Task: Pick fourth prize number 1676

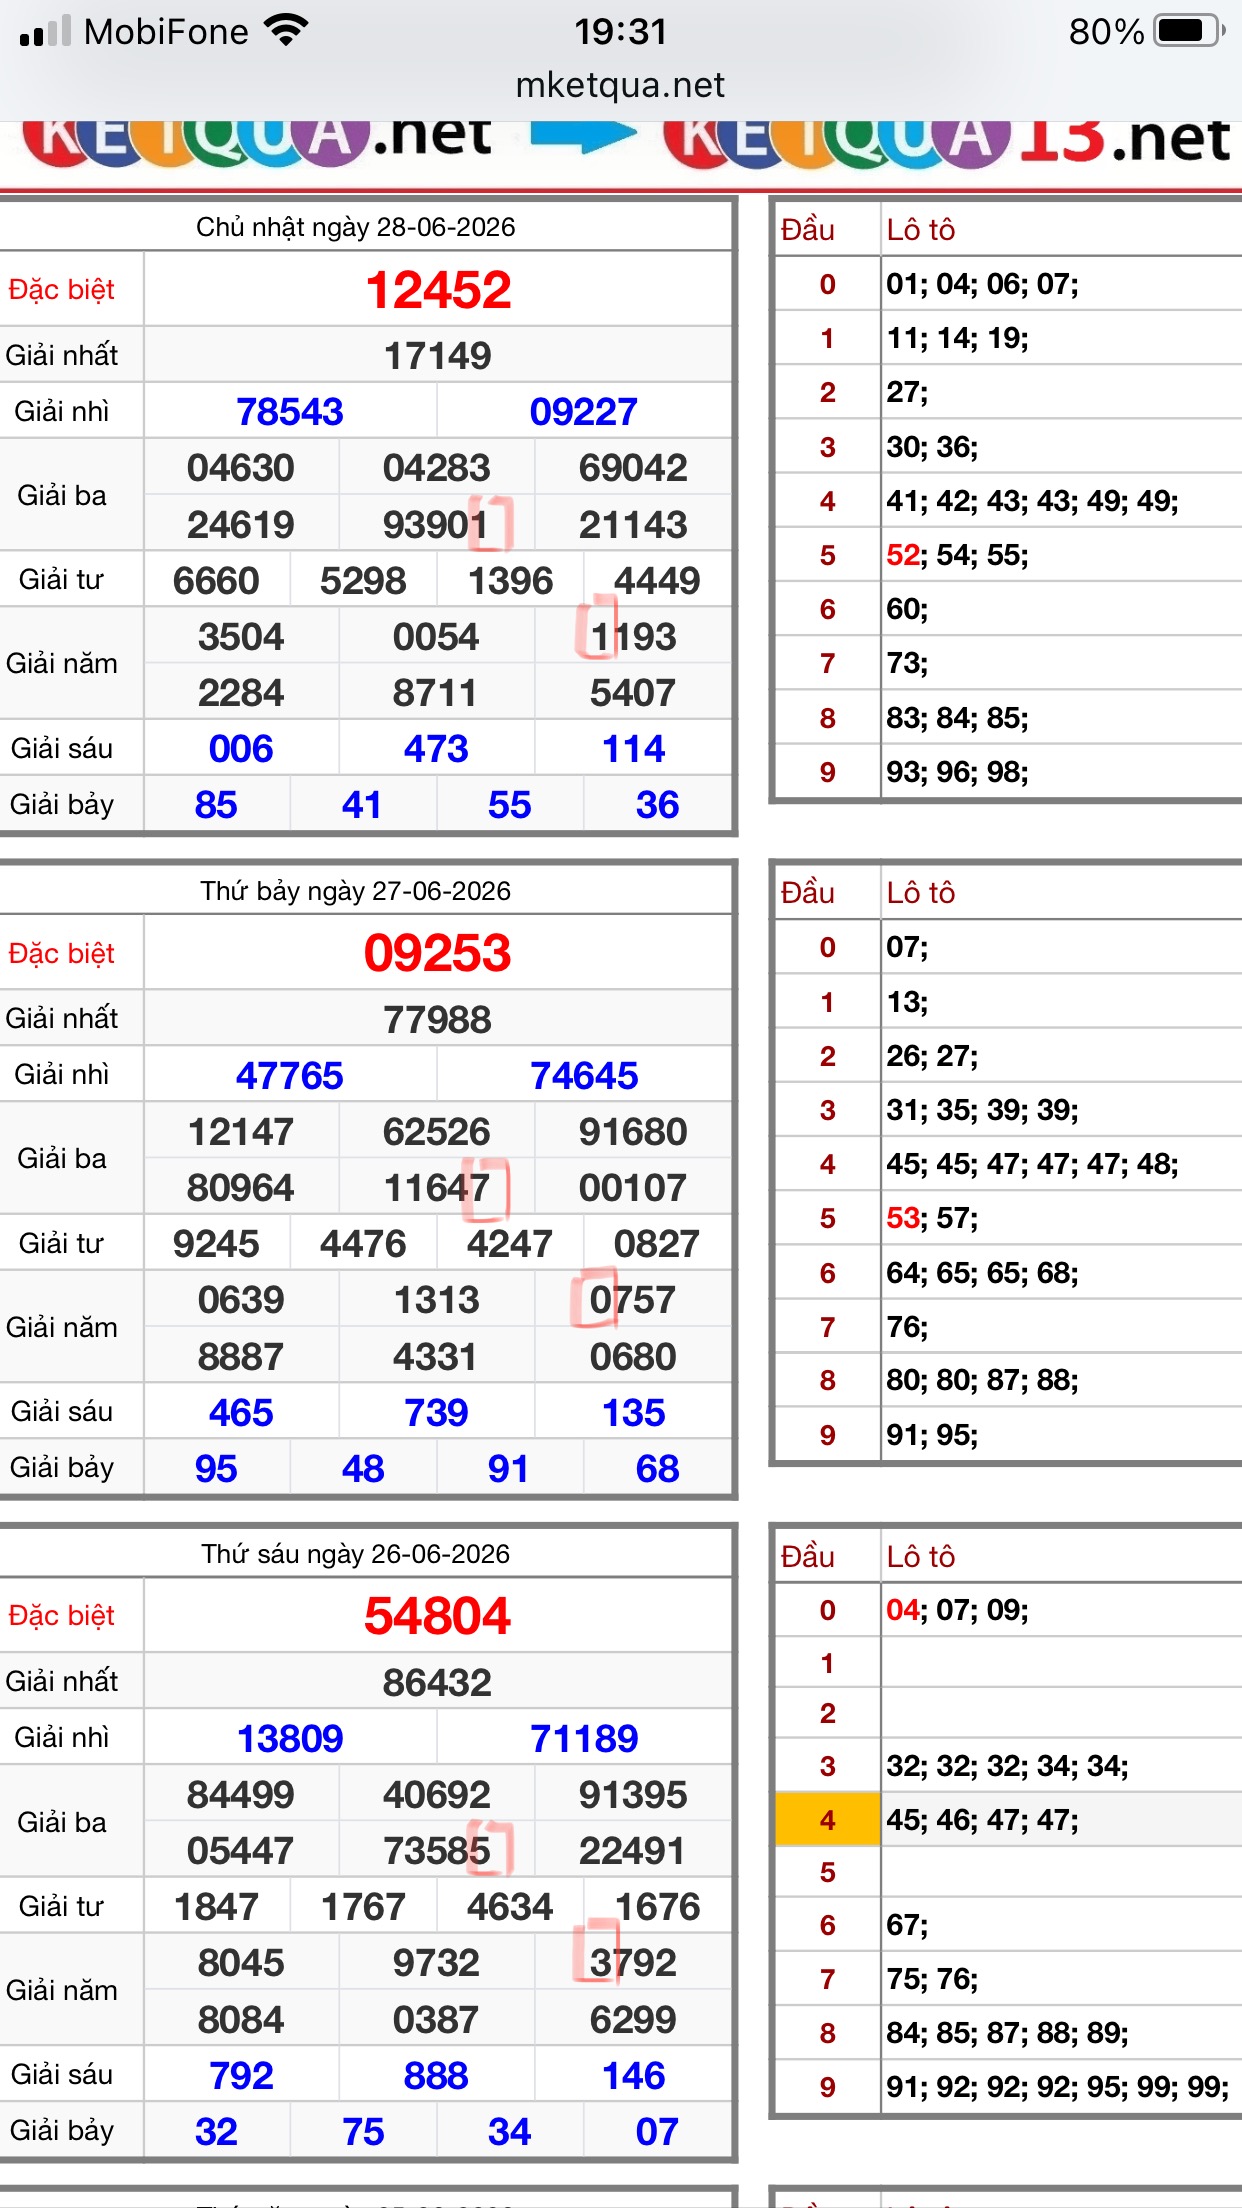Action: (x=657, y=1907)
